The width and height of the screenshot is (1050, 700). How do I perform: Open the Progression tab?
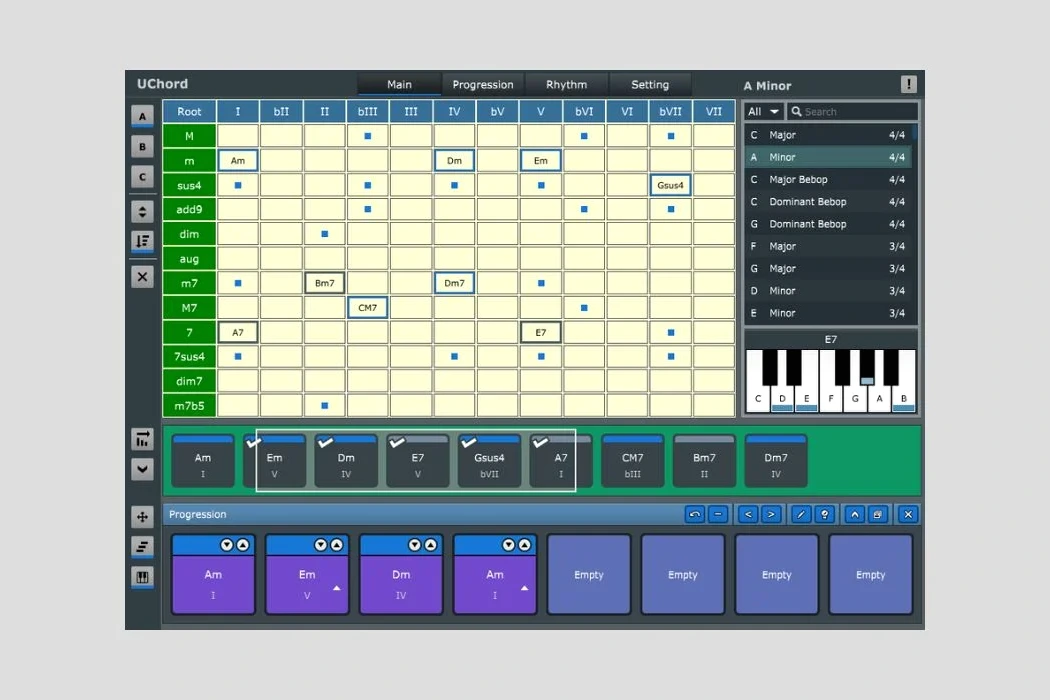[x=483, y=84]
